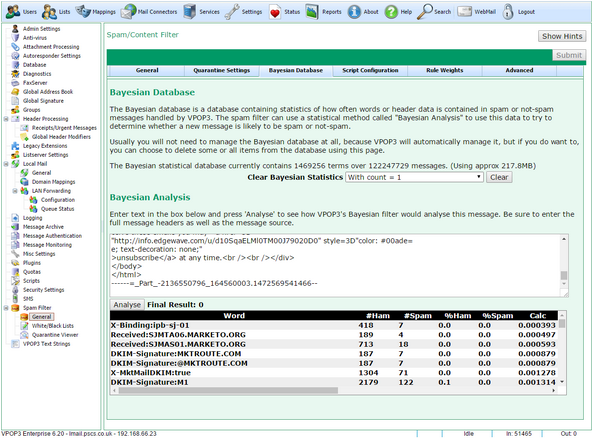Click the Clear button
The height and width of the screenshot is (438, 593).
click(499, 177)
